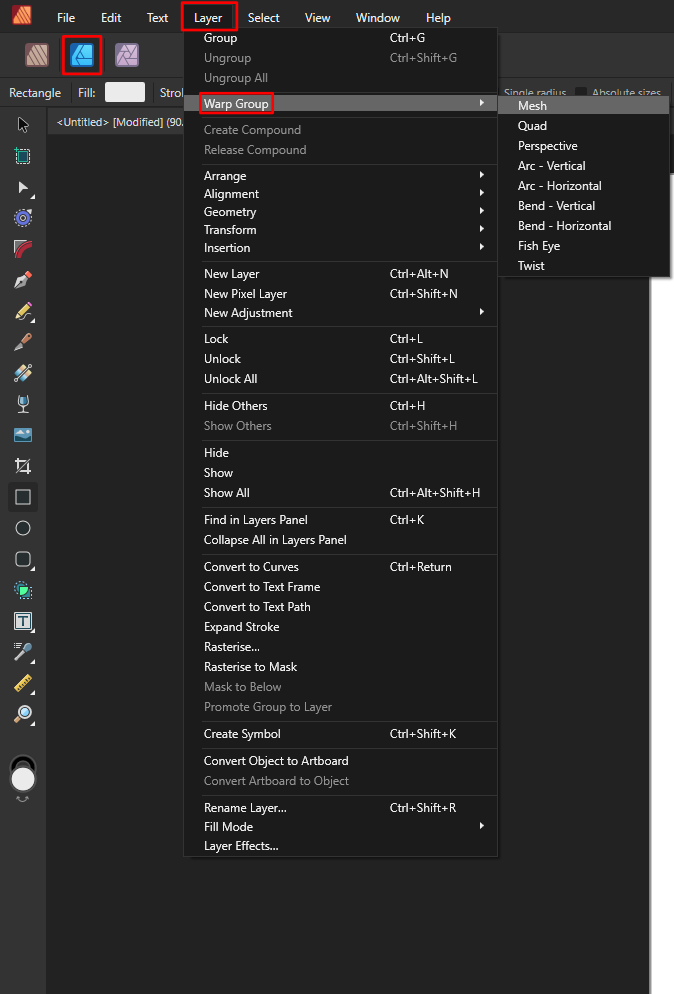Expand the Fill Mode submenu
The height and width of the screenshot is (994, 674).
click(x=228, y=826)
